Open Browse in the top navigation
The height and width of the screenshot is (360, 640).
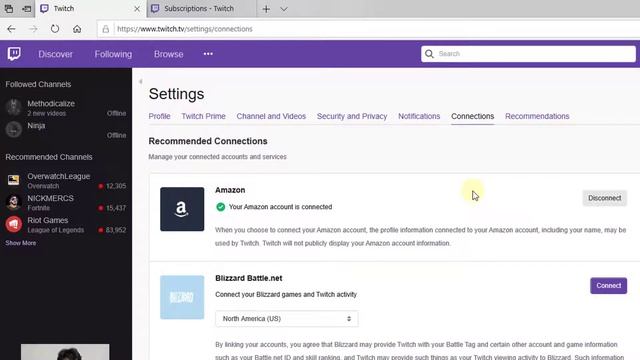click(x=169, y=54)
